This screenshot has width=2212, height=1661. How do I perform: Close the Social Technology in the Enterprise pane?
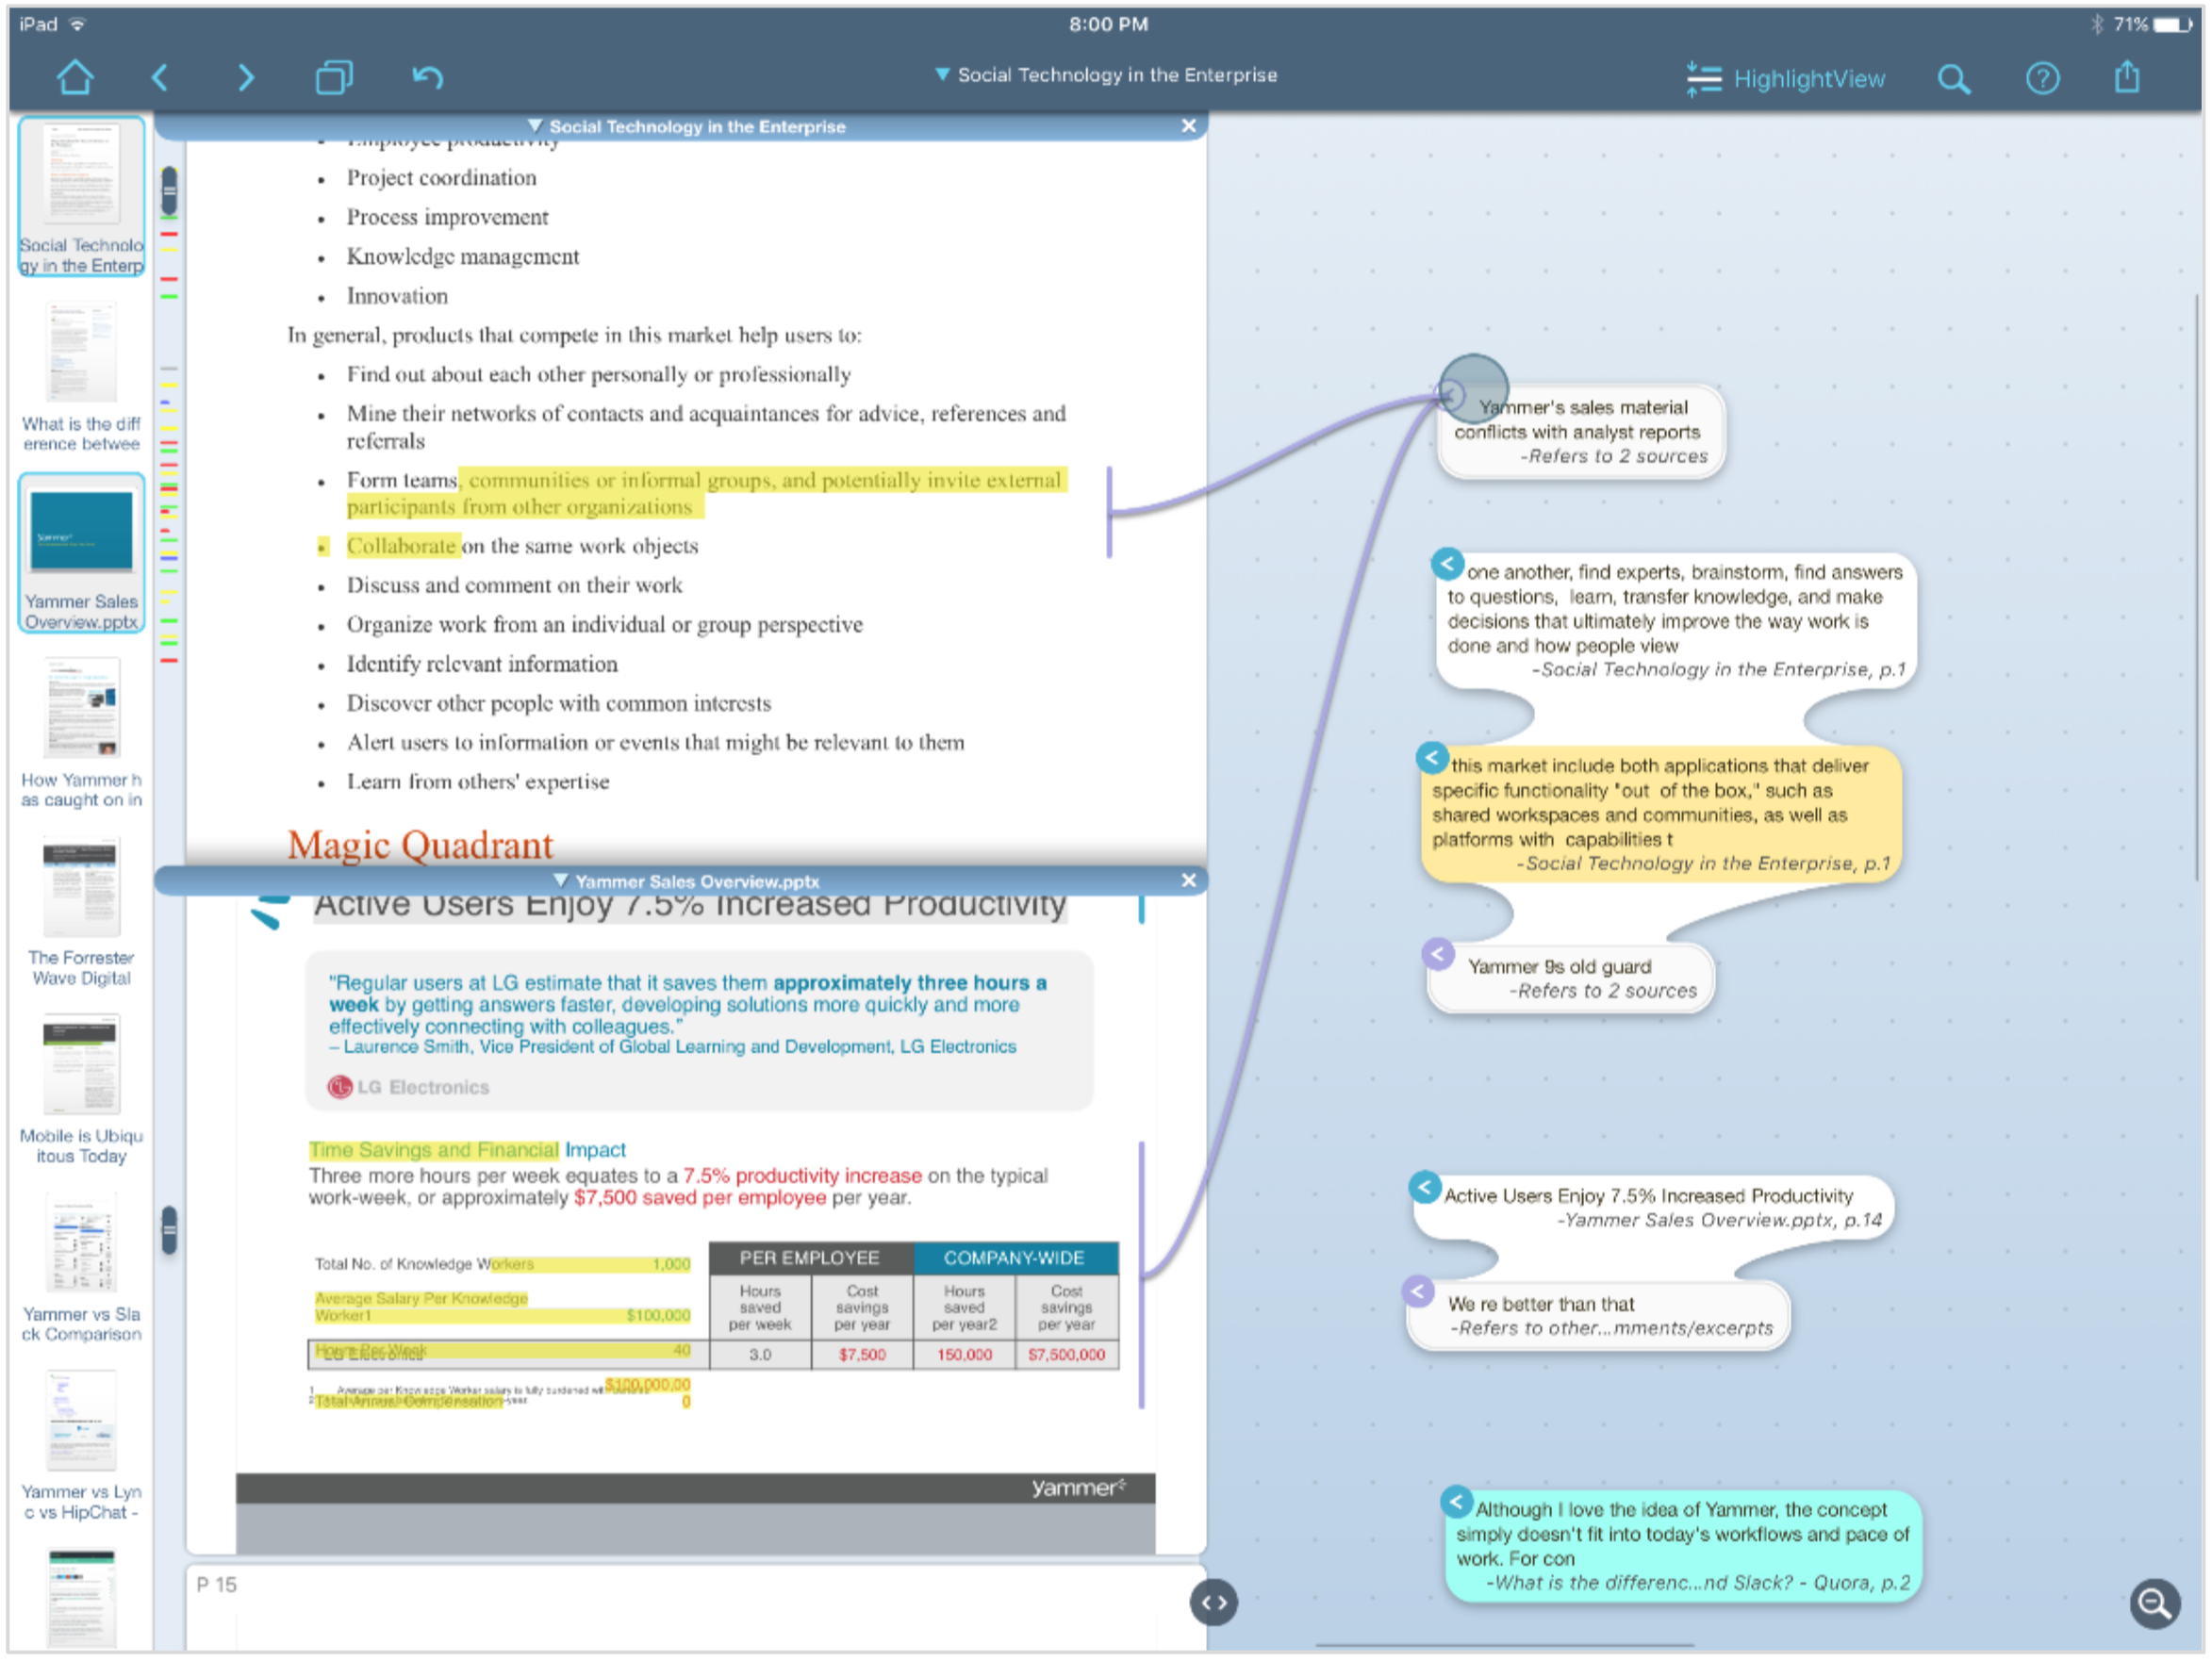click(x=1188, y=126)
